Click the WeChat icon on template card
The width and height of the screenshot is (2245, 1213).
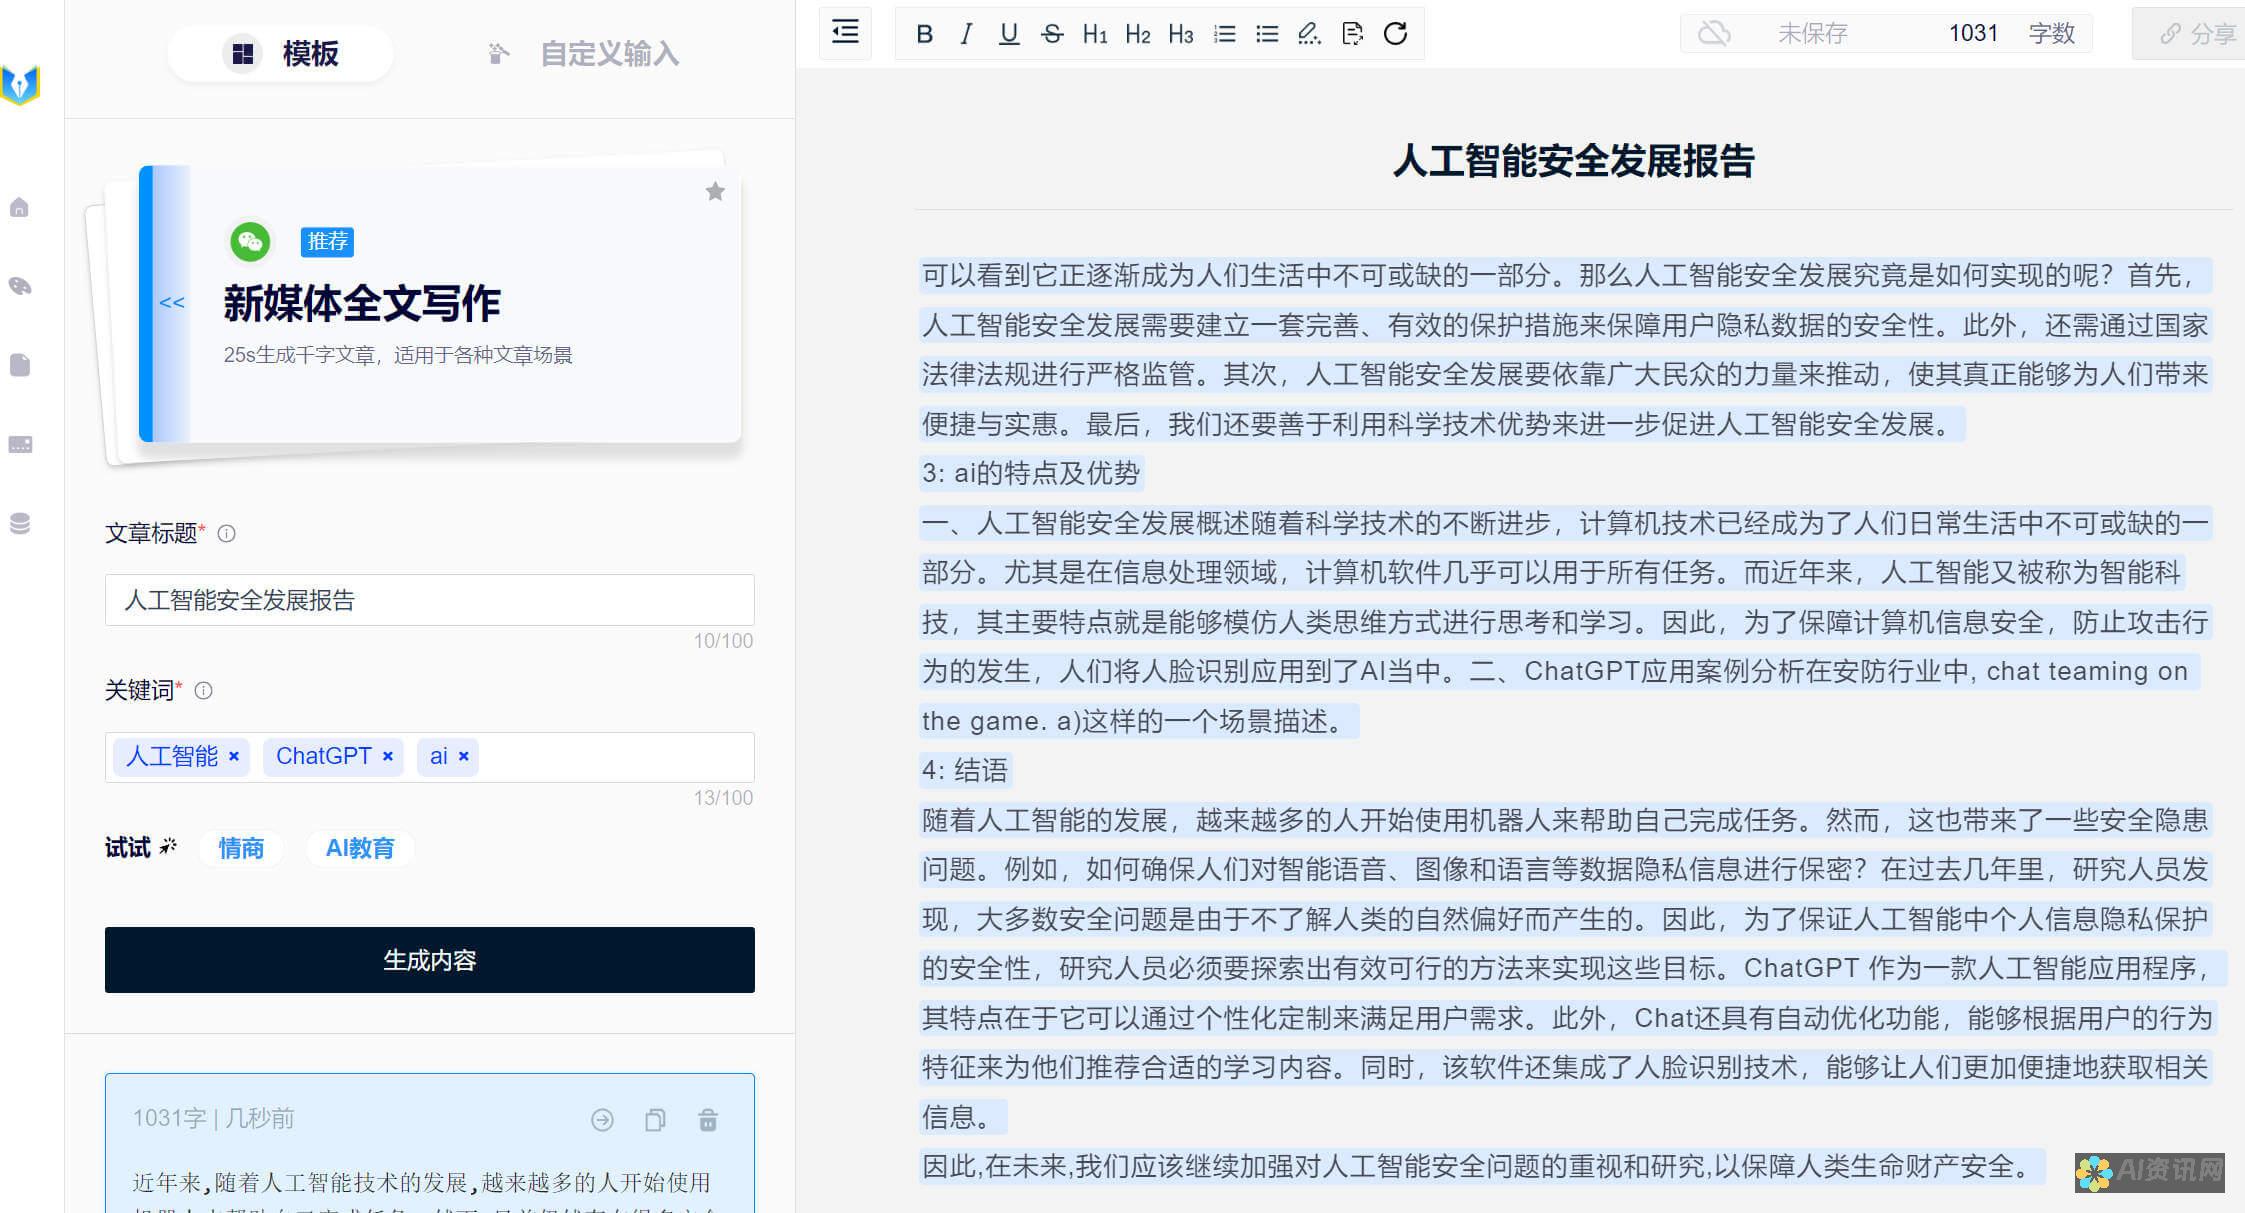point(250,242)
